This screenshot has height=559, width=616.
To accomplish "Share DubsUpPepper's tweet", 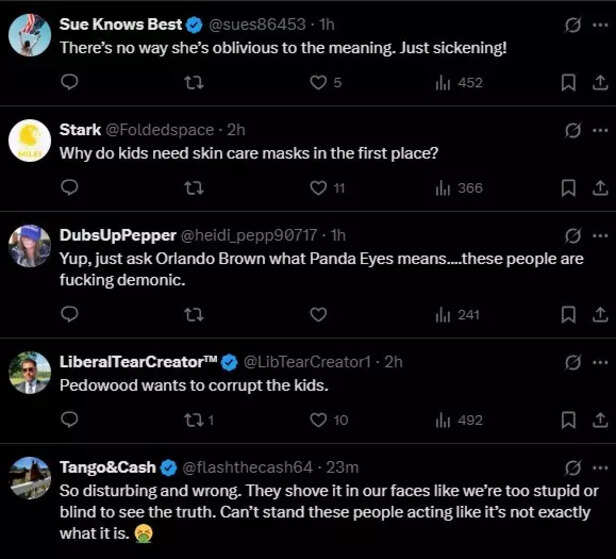I will pyautogui.click(x=599, y=314).
